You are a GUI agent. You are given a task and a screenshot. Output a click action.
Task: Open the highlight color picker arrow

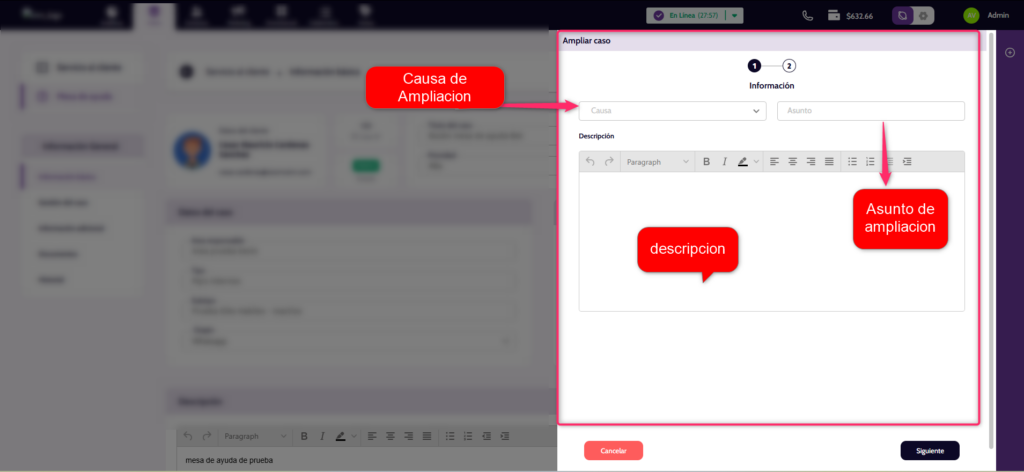click(757, 162)
